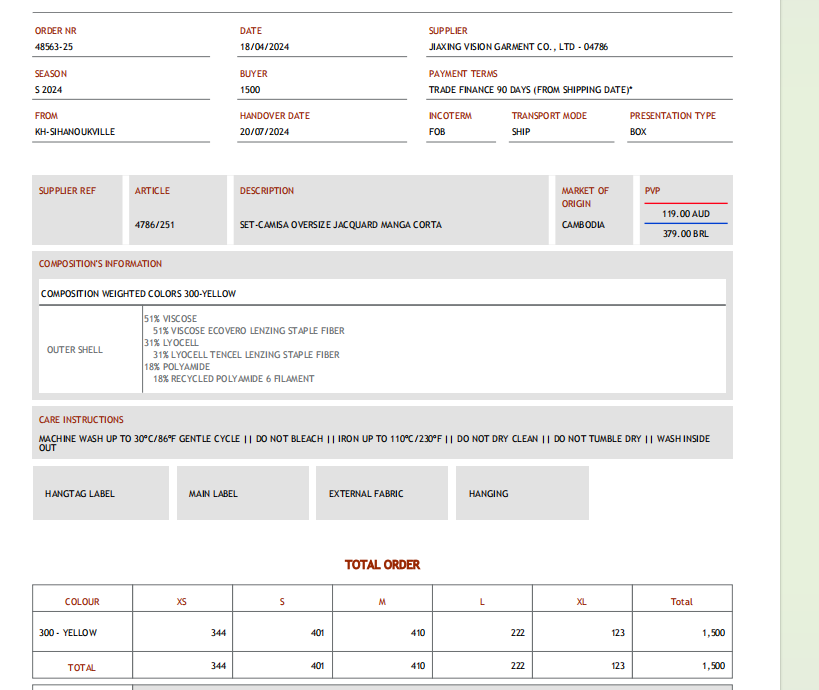The width and height of the screenshot is (819, 690).
Task: Click the 379.00 BRL price
Action: (x=685, y=234)
